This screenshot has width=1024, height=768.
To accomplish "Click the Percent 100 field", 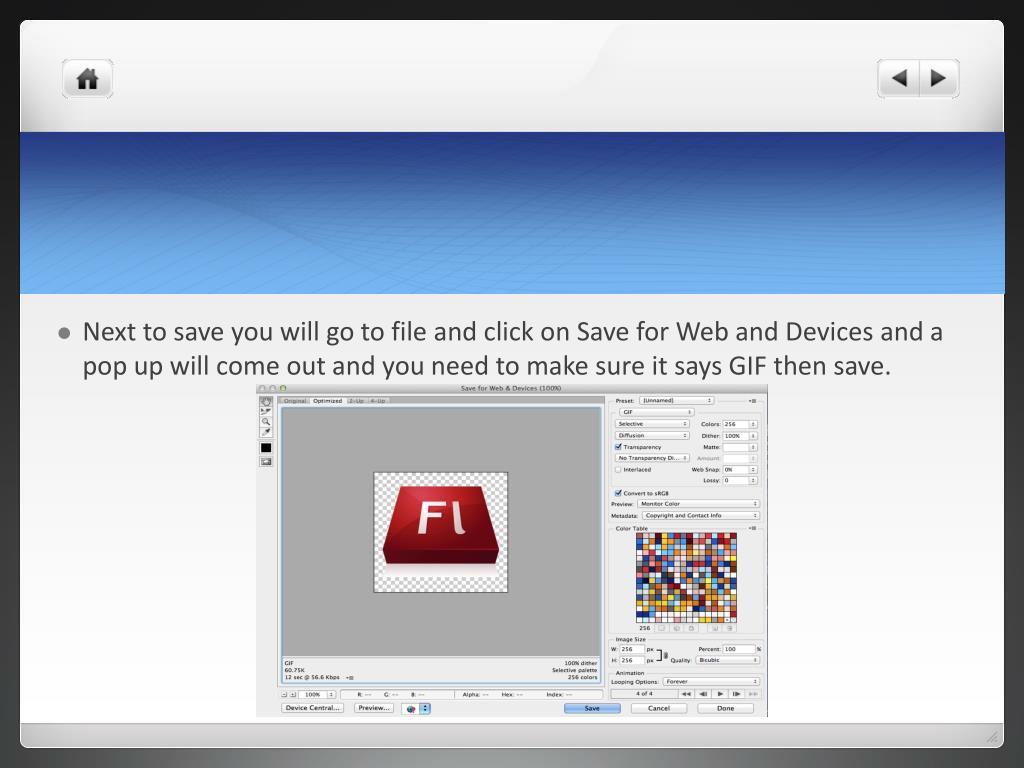I will 739,649.
